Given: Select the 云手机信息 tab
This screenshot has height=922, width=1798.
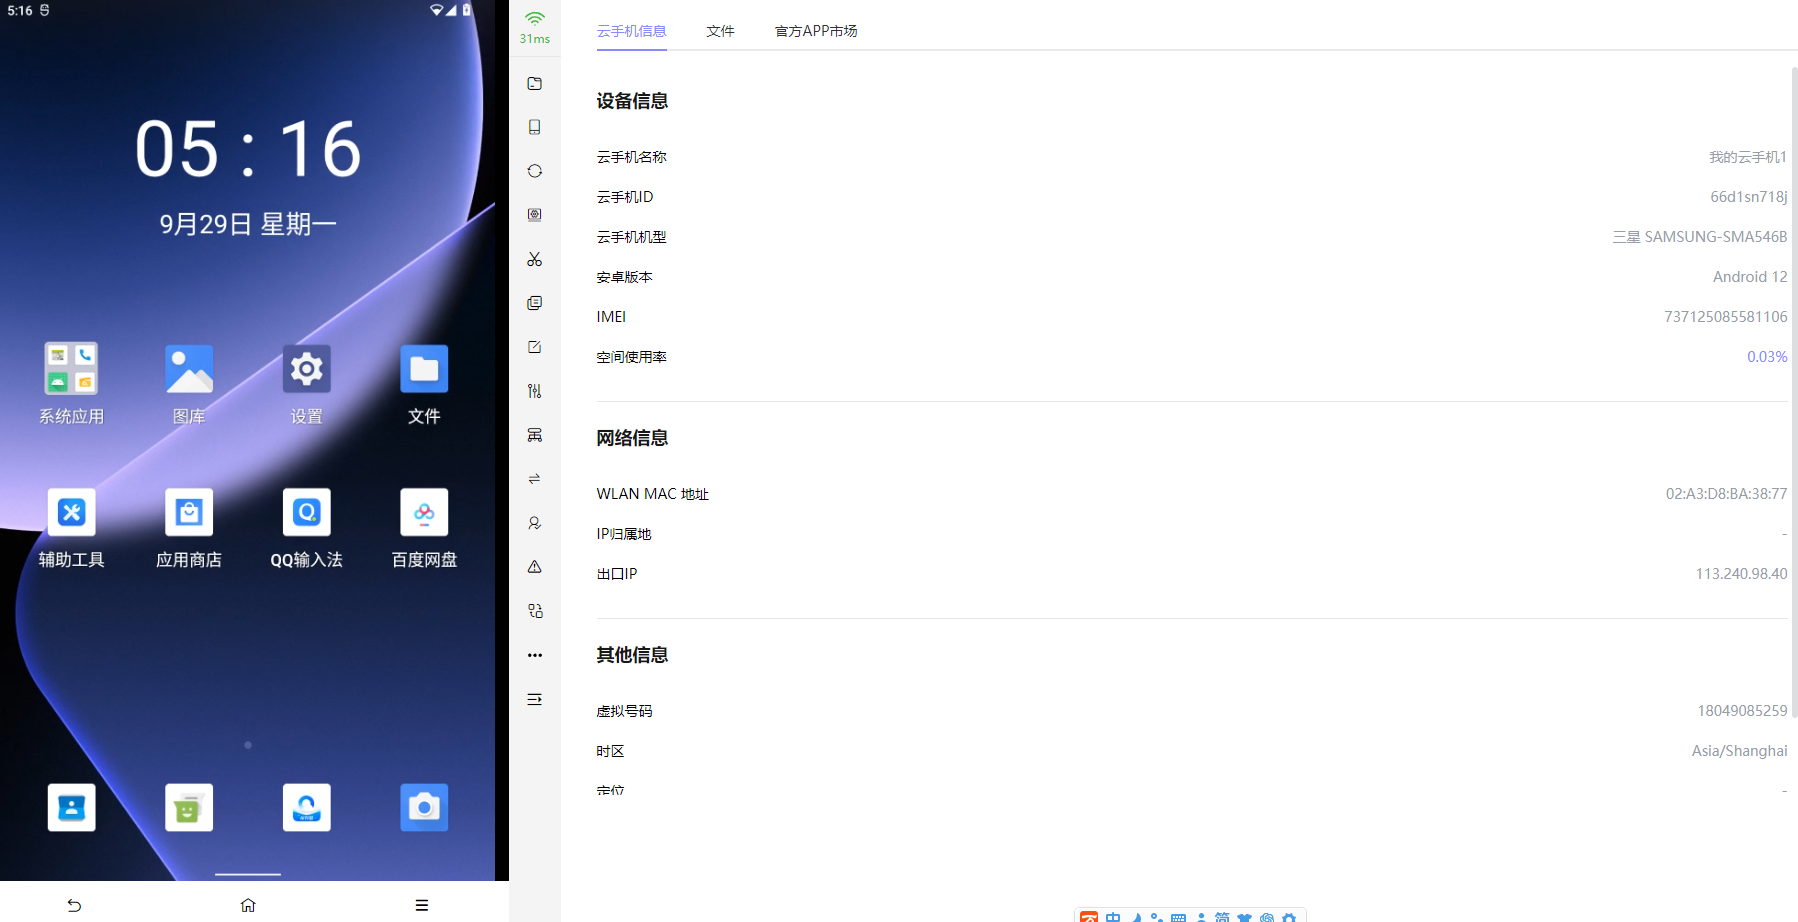Looking at the screenshot, I should coord(631,31).
